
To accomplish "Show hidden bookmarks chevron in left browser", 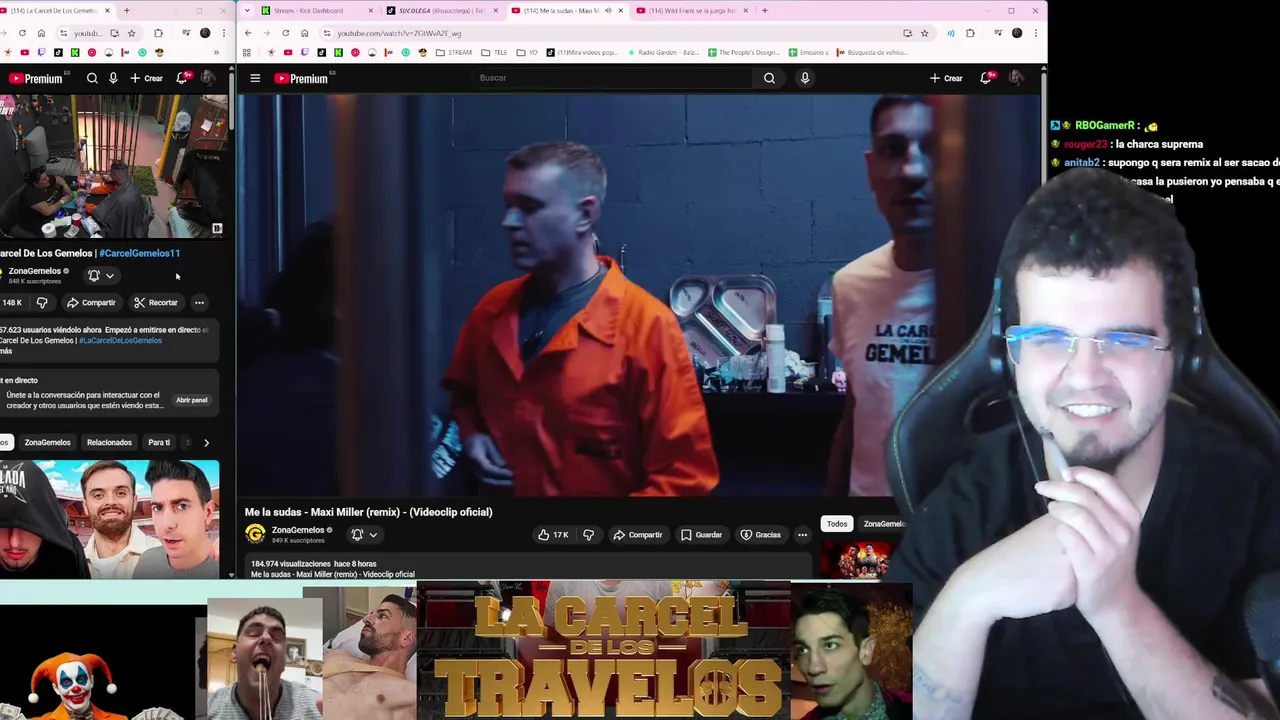I will point(216,52).
